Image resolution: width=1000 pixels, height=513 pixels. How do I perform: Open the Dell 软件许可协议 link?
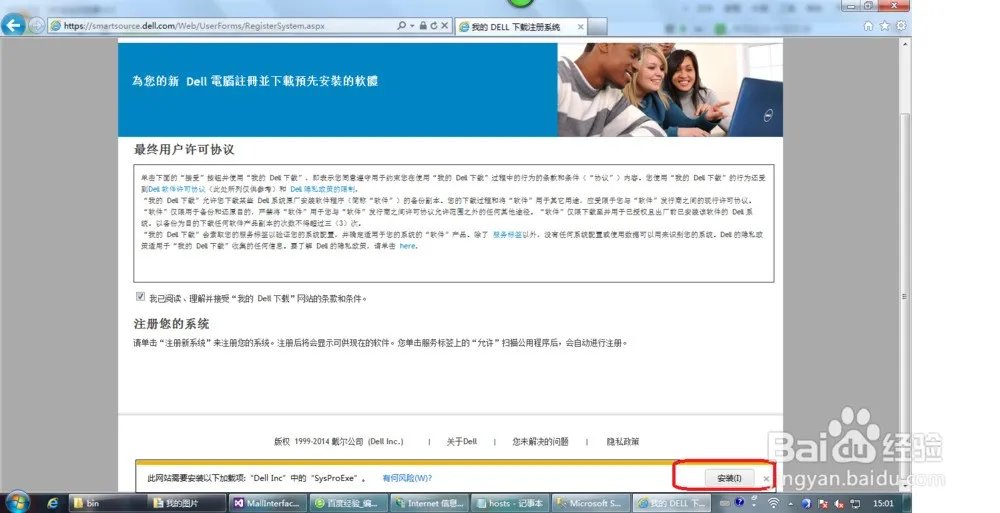coord(177,190)
